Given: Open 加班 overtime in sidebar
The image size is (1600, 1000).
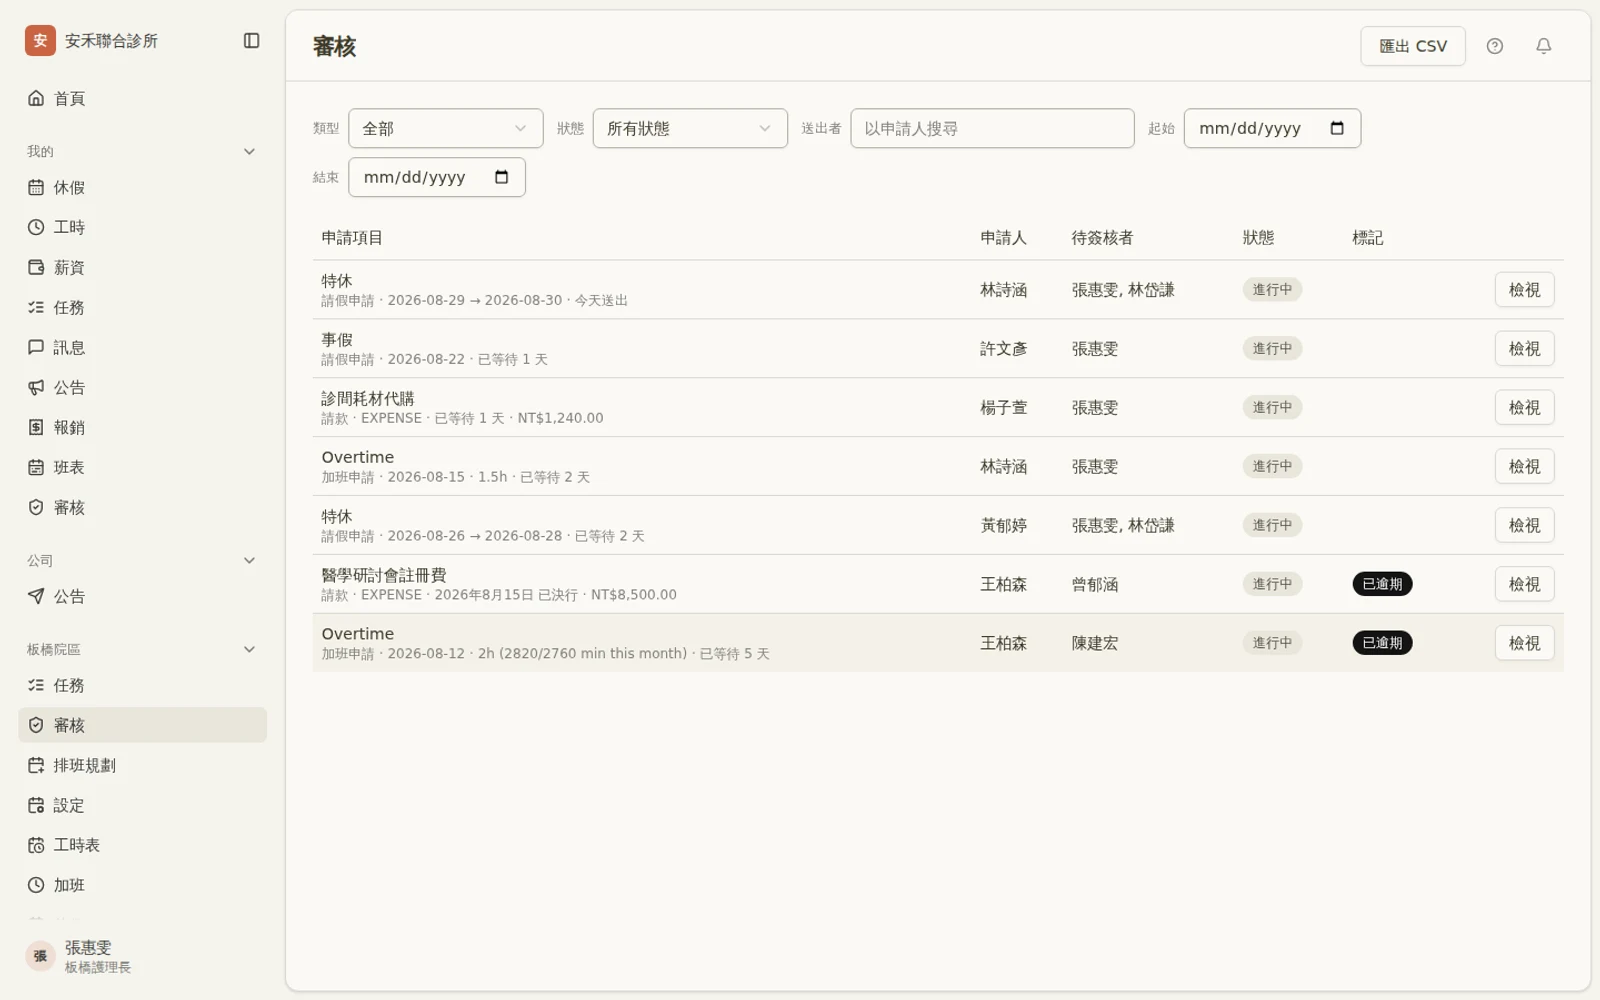Looking at the screenshot, I should [143, 886].
